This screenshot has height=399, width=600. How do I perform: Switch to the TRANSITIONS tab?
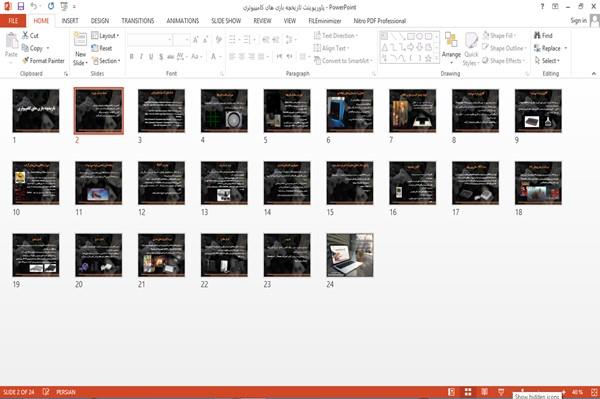138,21
